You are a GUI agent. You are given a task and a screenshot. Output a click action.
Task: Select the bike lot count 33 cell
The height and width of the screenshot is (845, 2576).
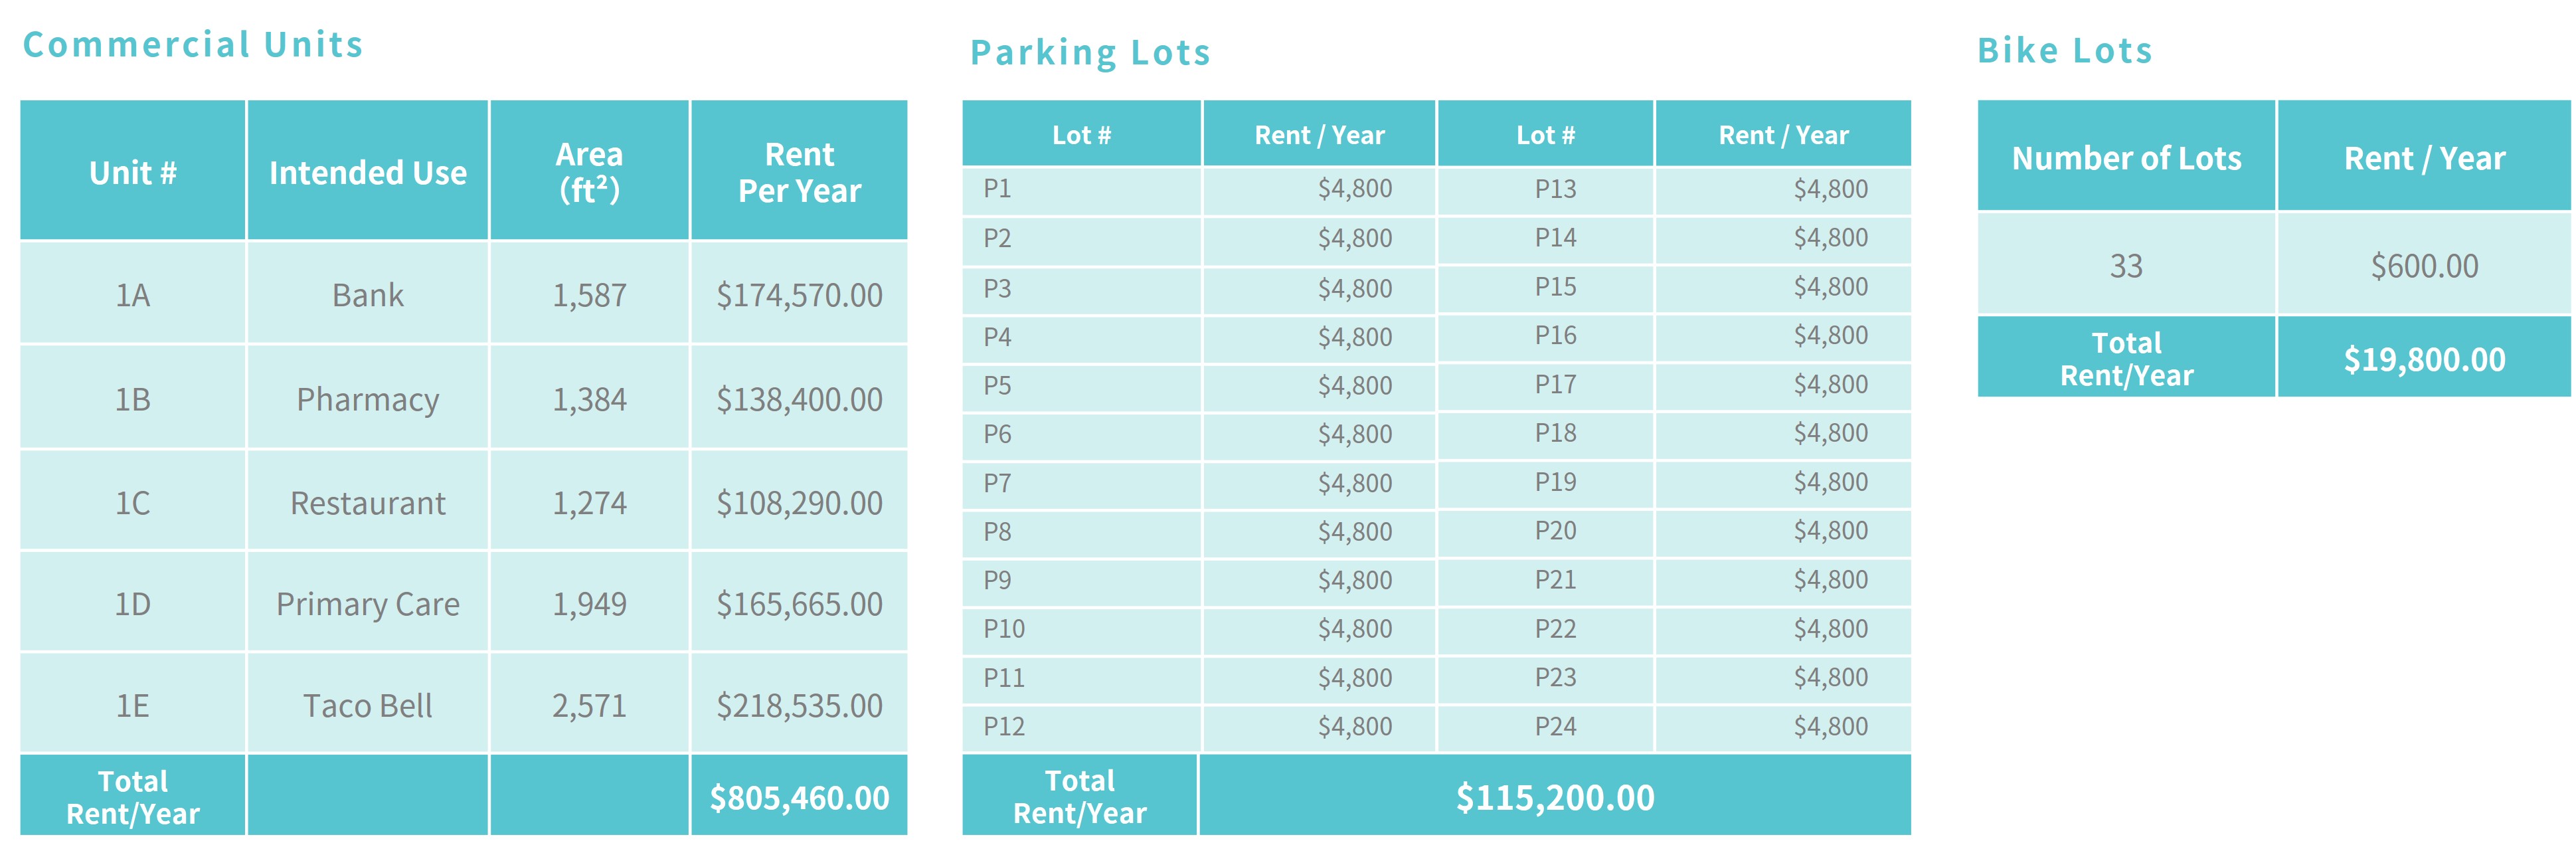point(2126,266)
